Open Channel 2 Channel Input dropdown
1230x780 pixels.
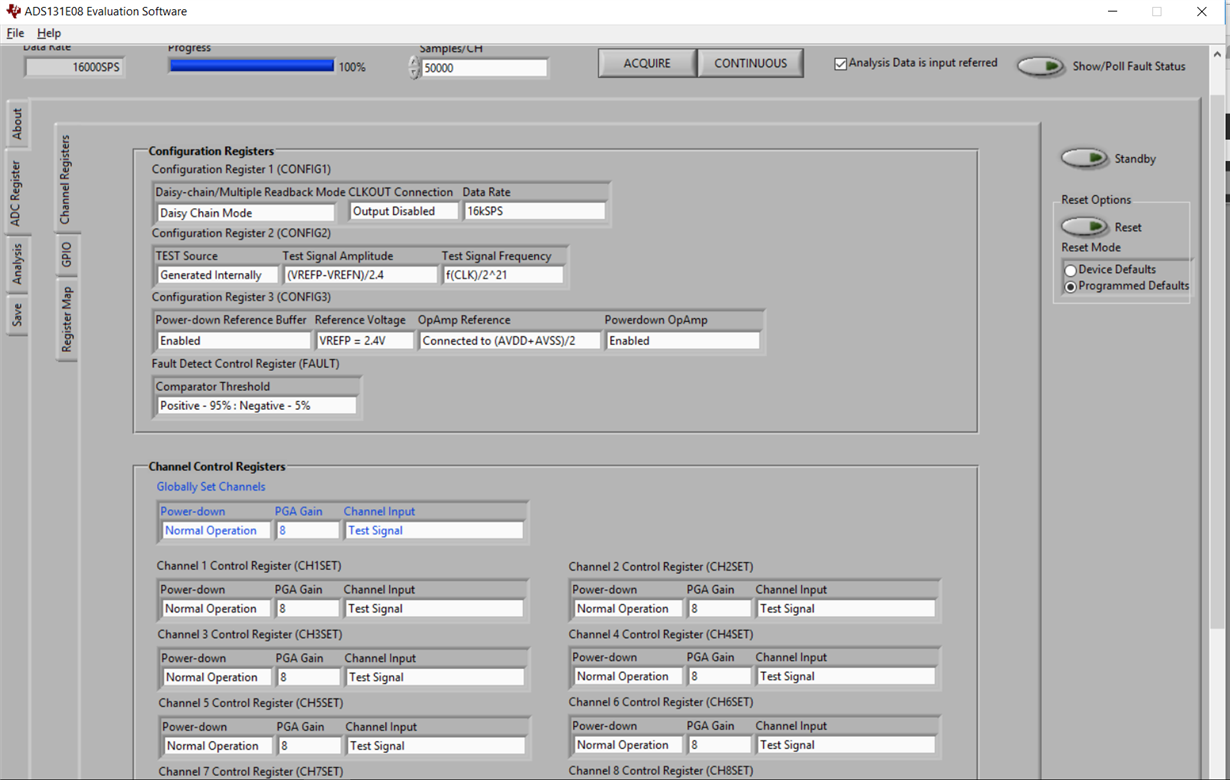[846, 609]
